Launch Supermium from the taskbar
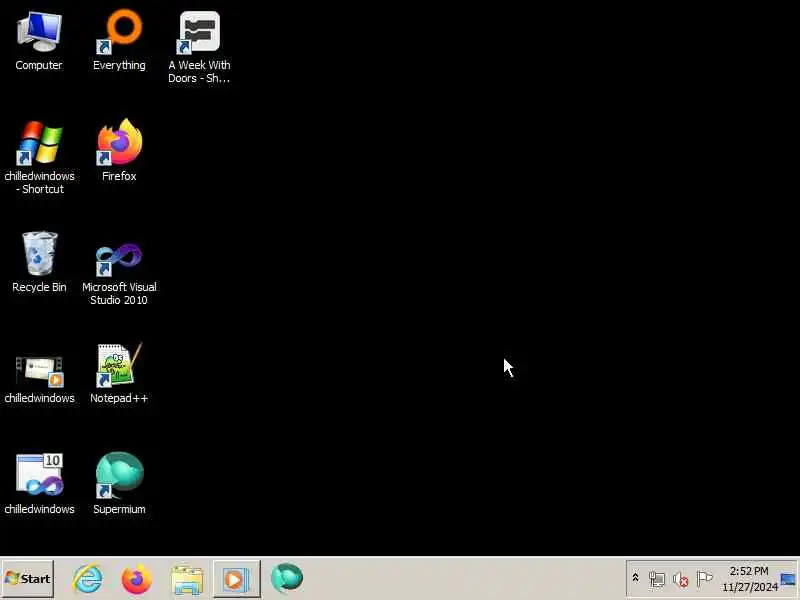 tap(287, 579)
